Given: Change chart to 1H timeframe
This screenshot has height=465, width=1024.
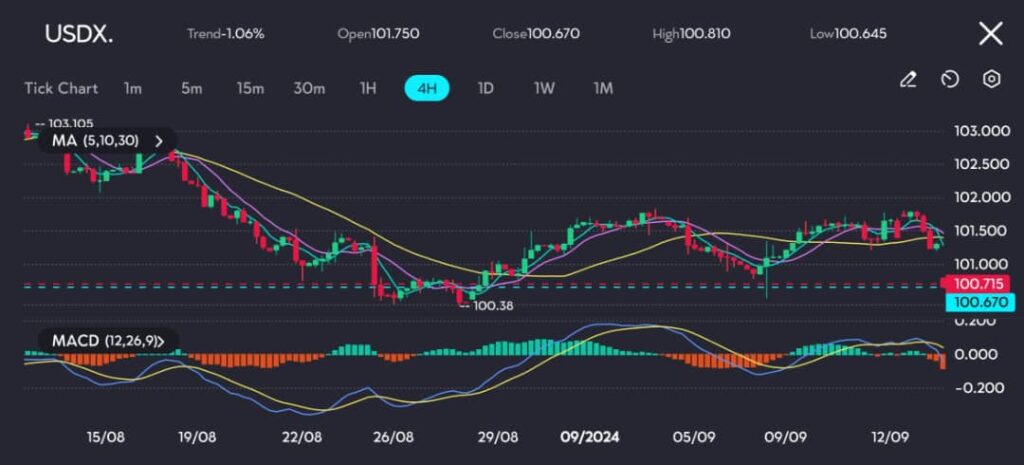Looking at the screenshot, I should pyautogui.click(x=368, y=88).
